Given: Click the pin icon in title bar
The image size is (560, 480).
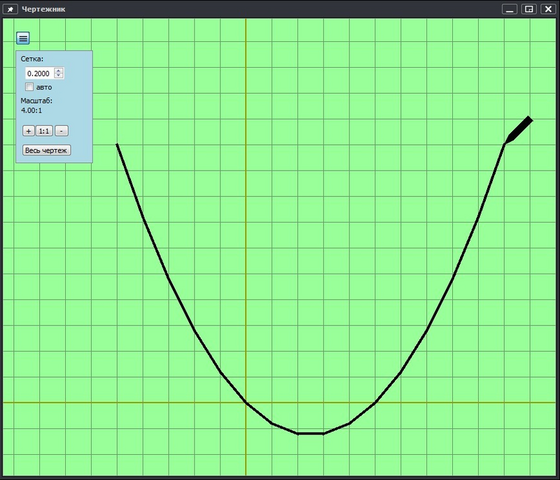Looking at the screenshot, I should (x=10, y=9).
